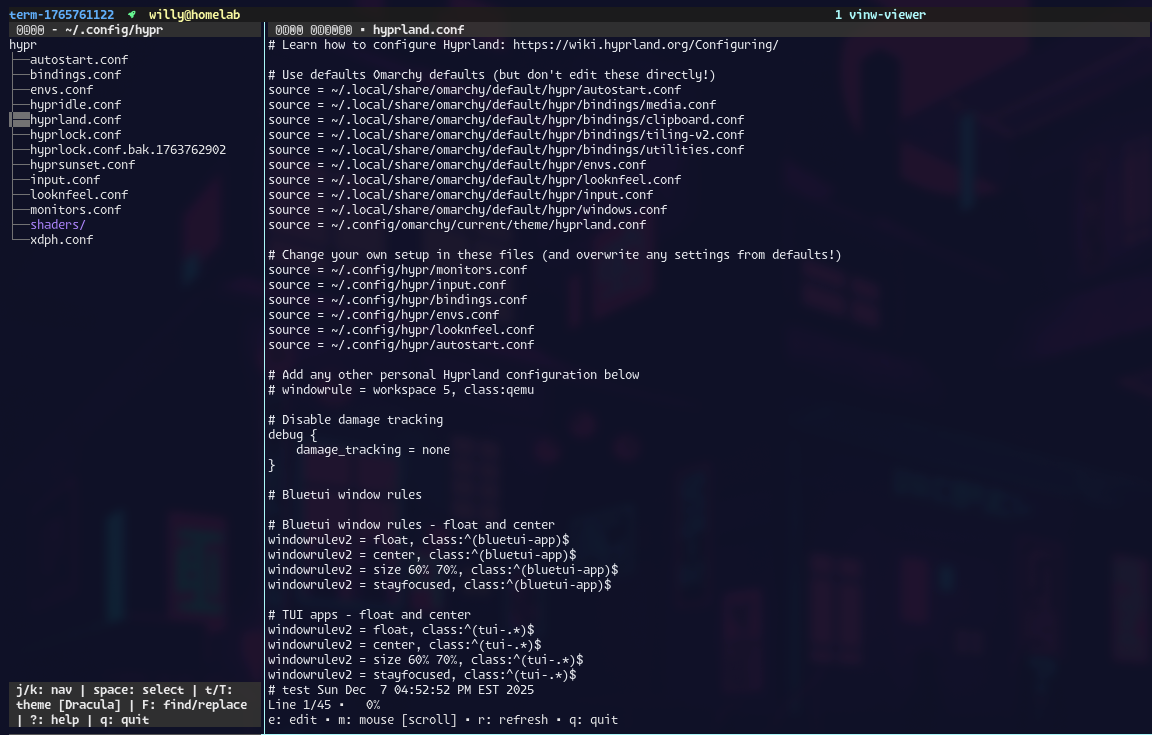This screenshot has height=735, width=1152.
Task: Click the scroll percentage indicator 0%
Action: pos(373,705)
